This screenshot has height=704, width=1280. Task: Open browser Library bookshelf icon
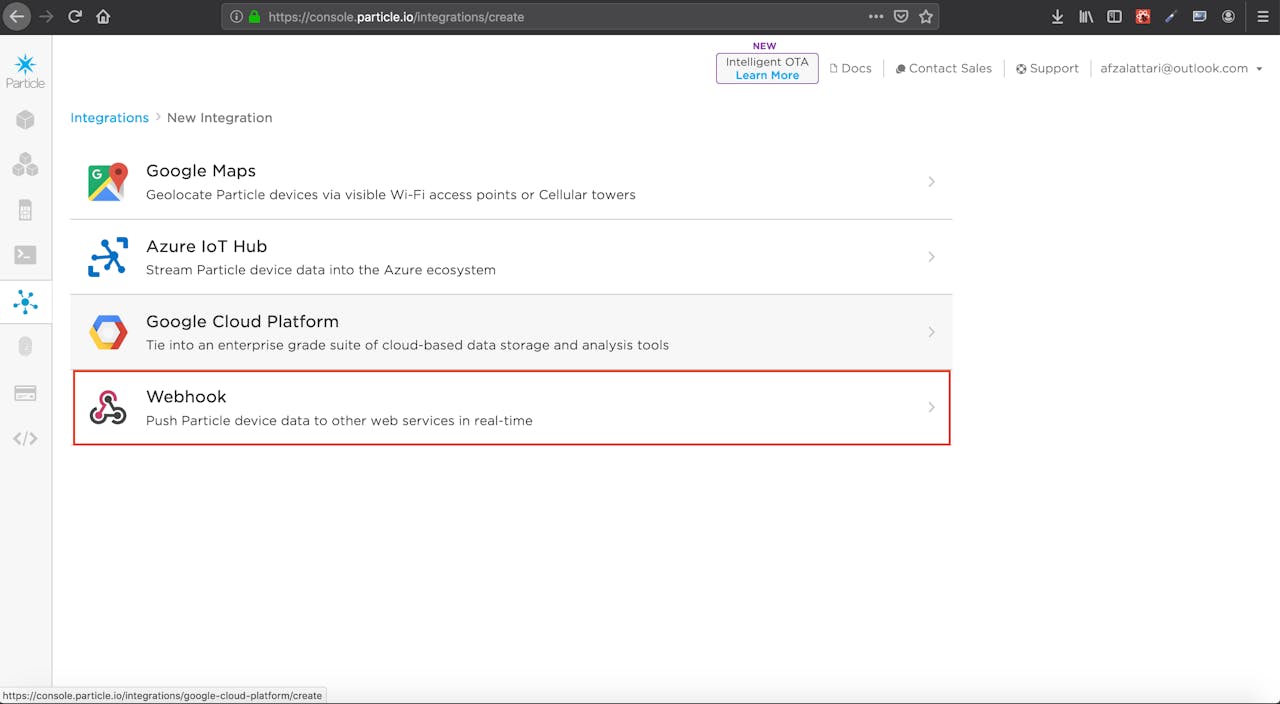coord(1086,16)
